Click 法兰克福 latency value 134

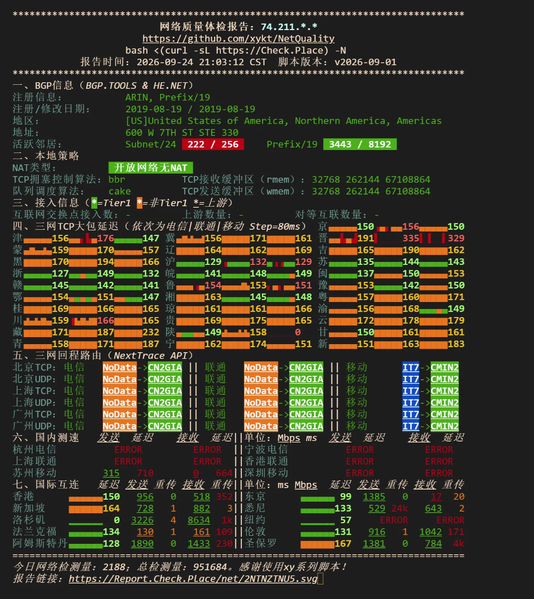point(111,532)
